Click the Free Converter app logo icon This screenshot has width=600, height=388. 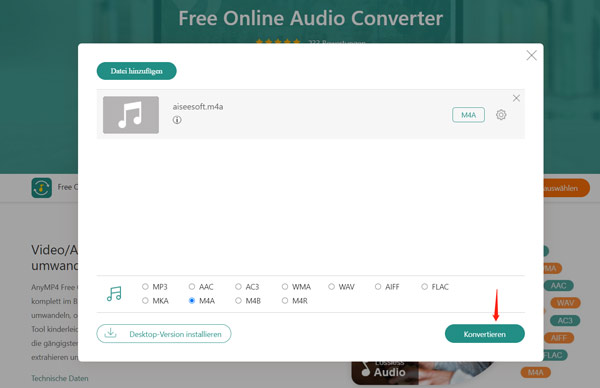[x=42, y=187]
